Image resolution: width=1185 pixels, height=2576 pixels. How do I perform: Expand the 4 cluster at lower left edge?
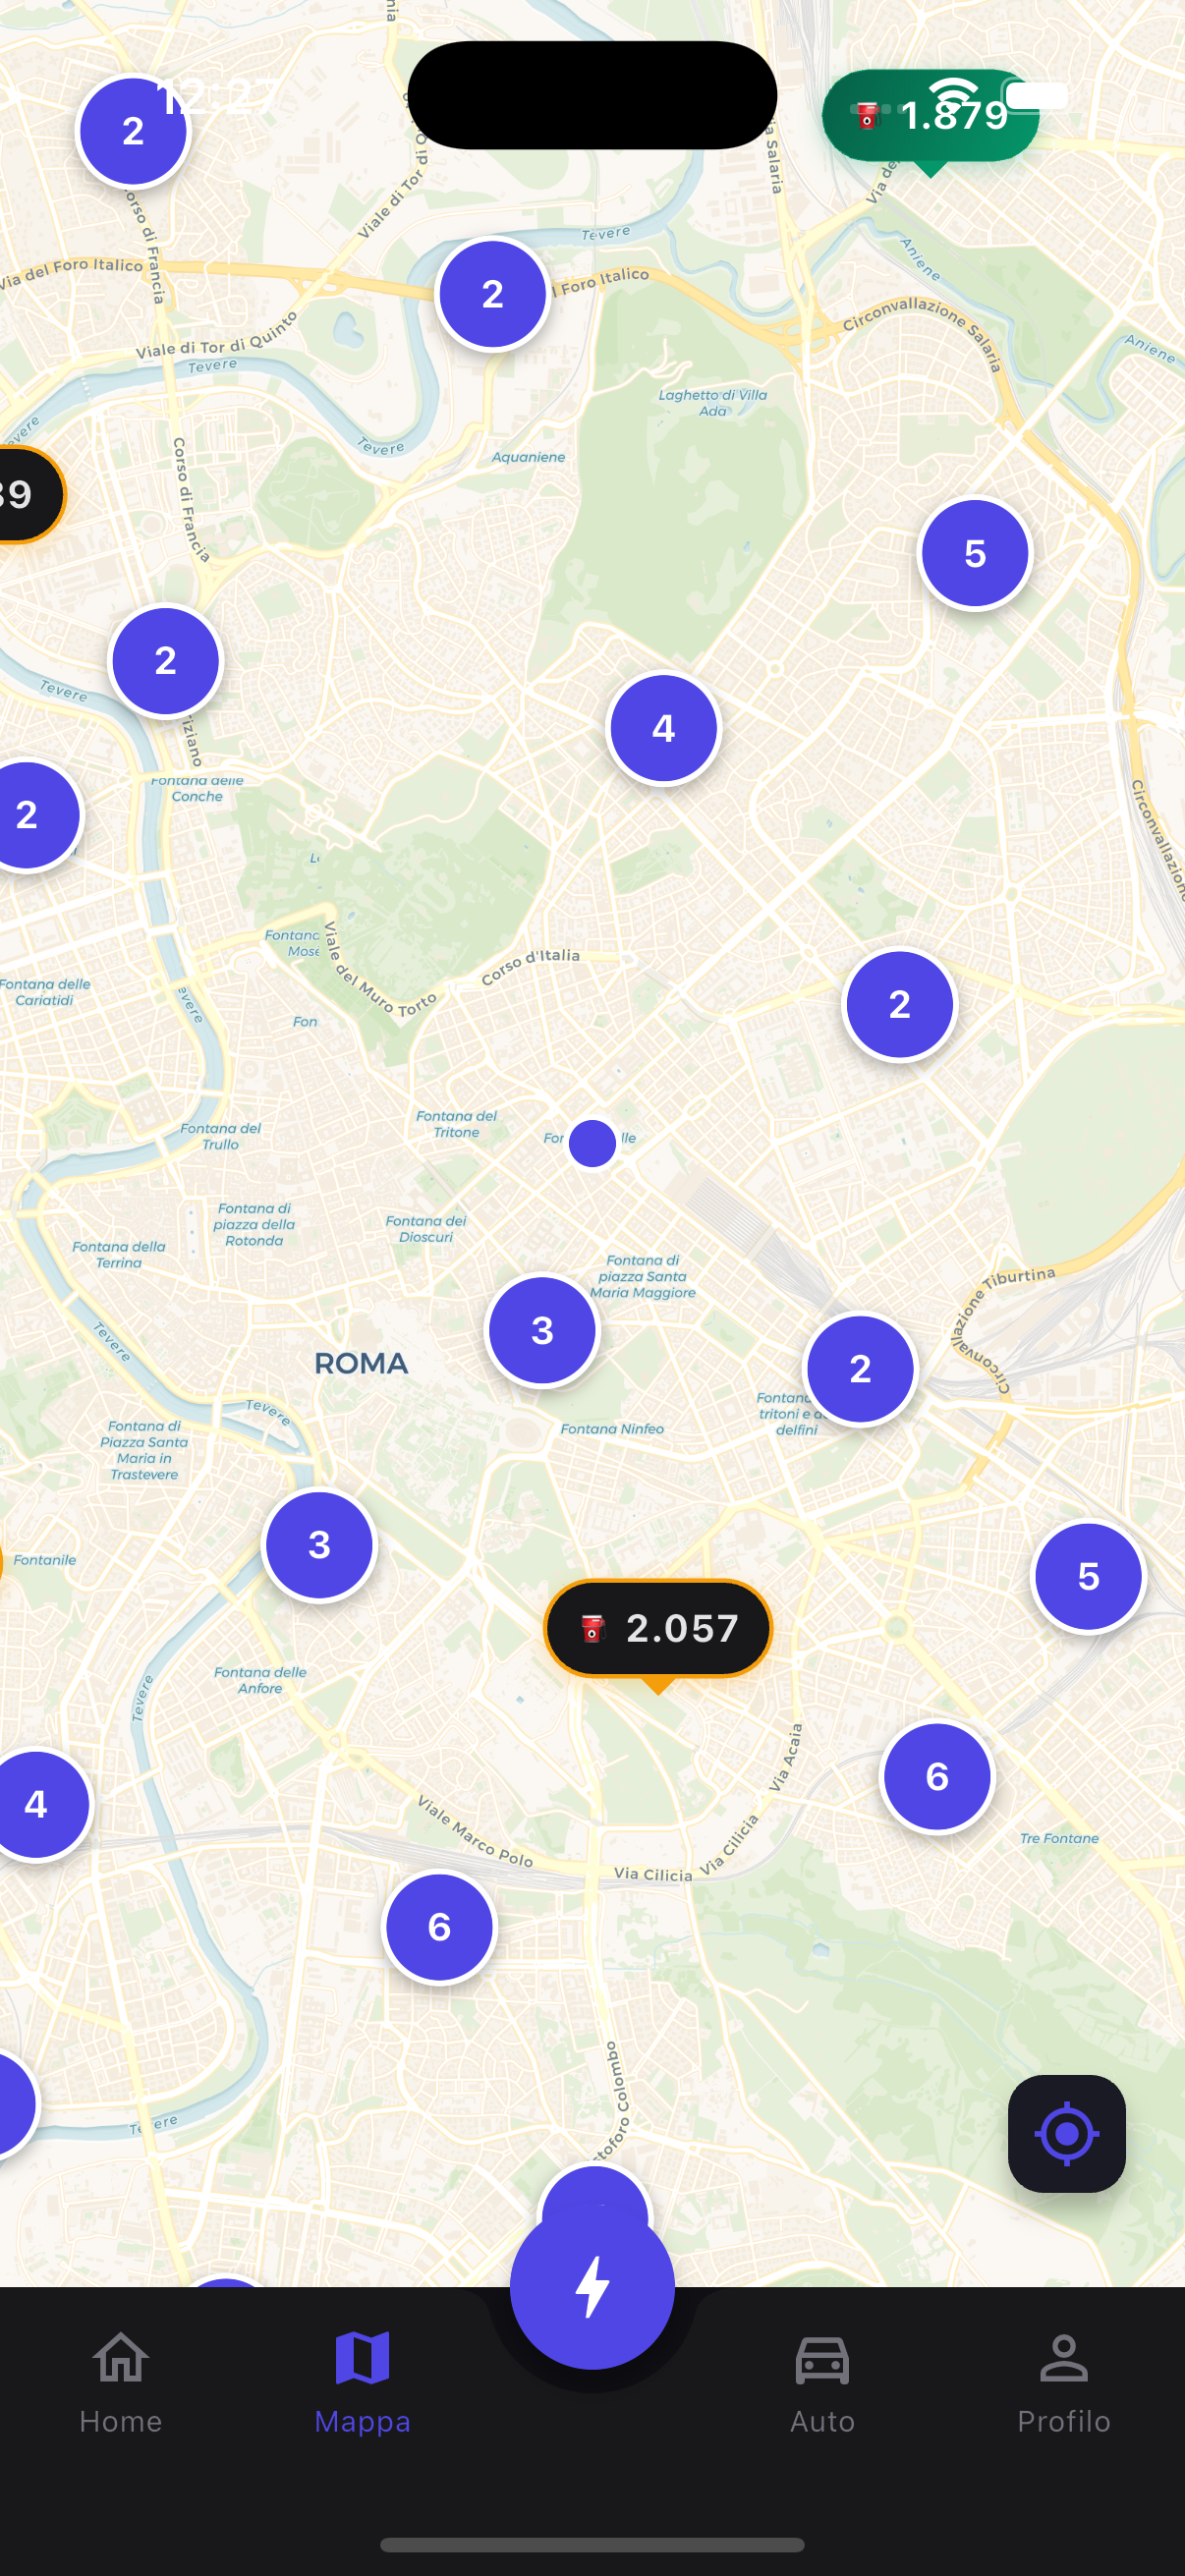36,1804
